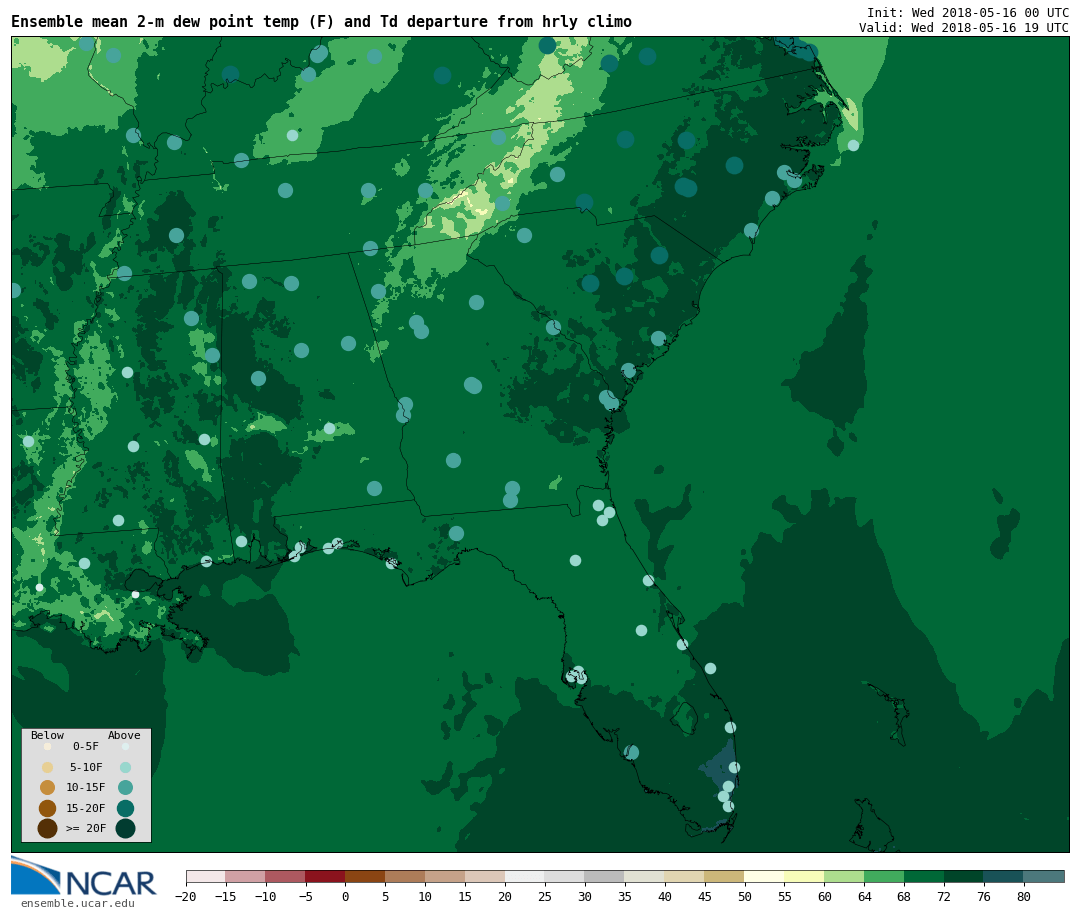The image size is (1080, 915).
Task: Click the Above 10-15F legend circle
Action: click(125, 787)
